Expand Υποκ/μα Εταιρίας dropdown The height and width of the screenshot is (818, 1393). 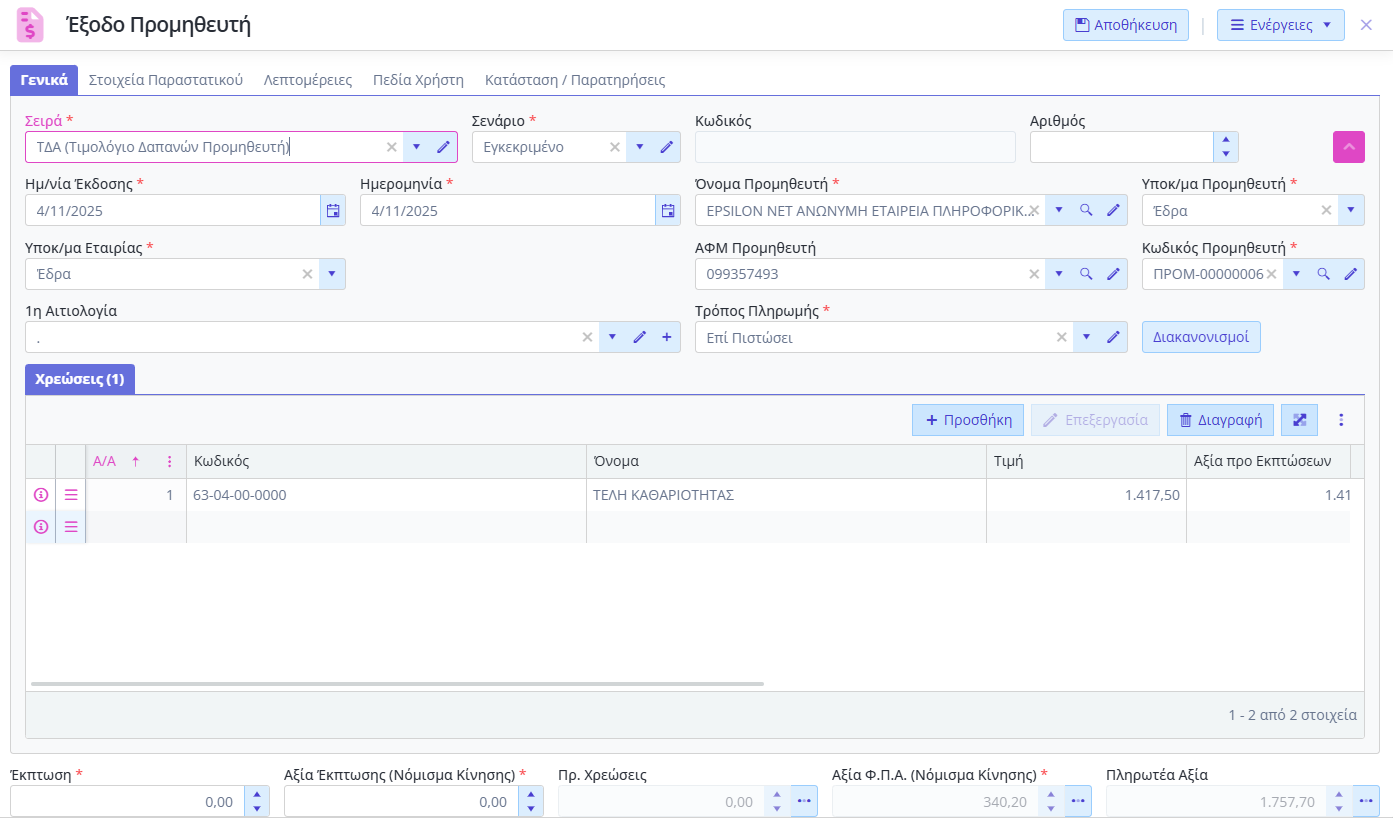332,274
